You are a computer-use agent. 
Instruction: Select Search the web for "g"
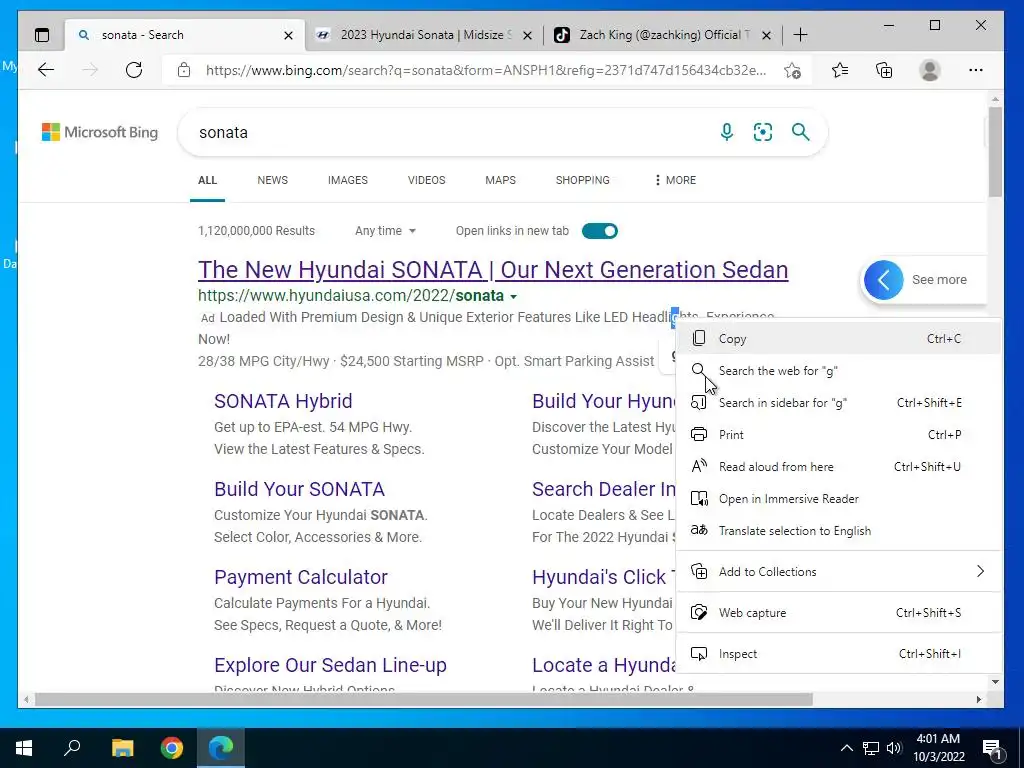tap(838, 370)
